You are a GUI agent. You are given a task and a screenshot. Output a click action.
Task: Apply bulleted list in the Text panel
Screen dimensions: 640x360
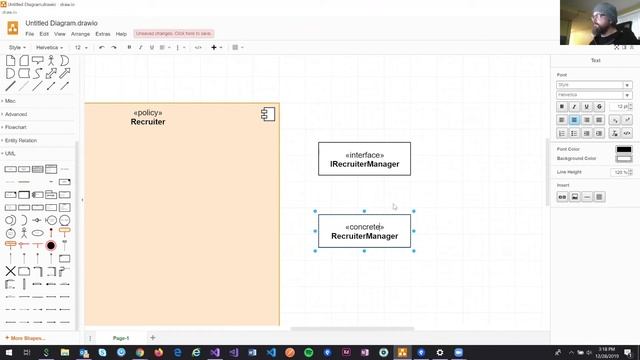[574, 133]
